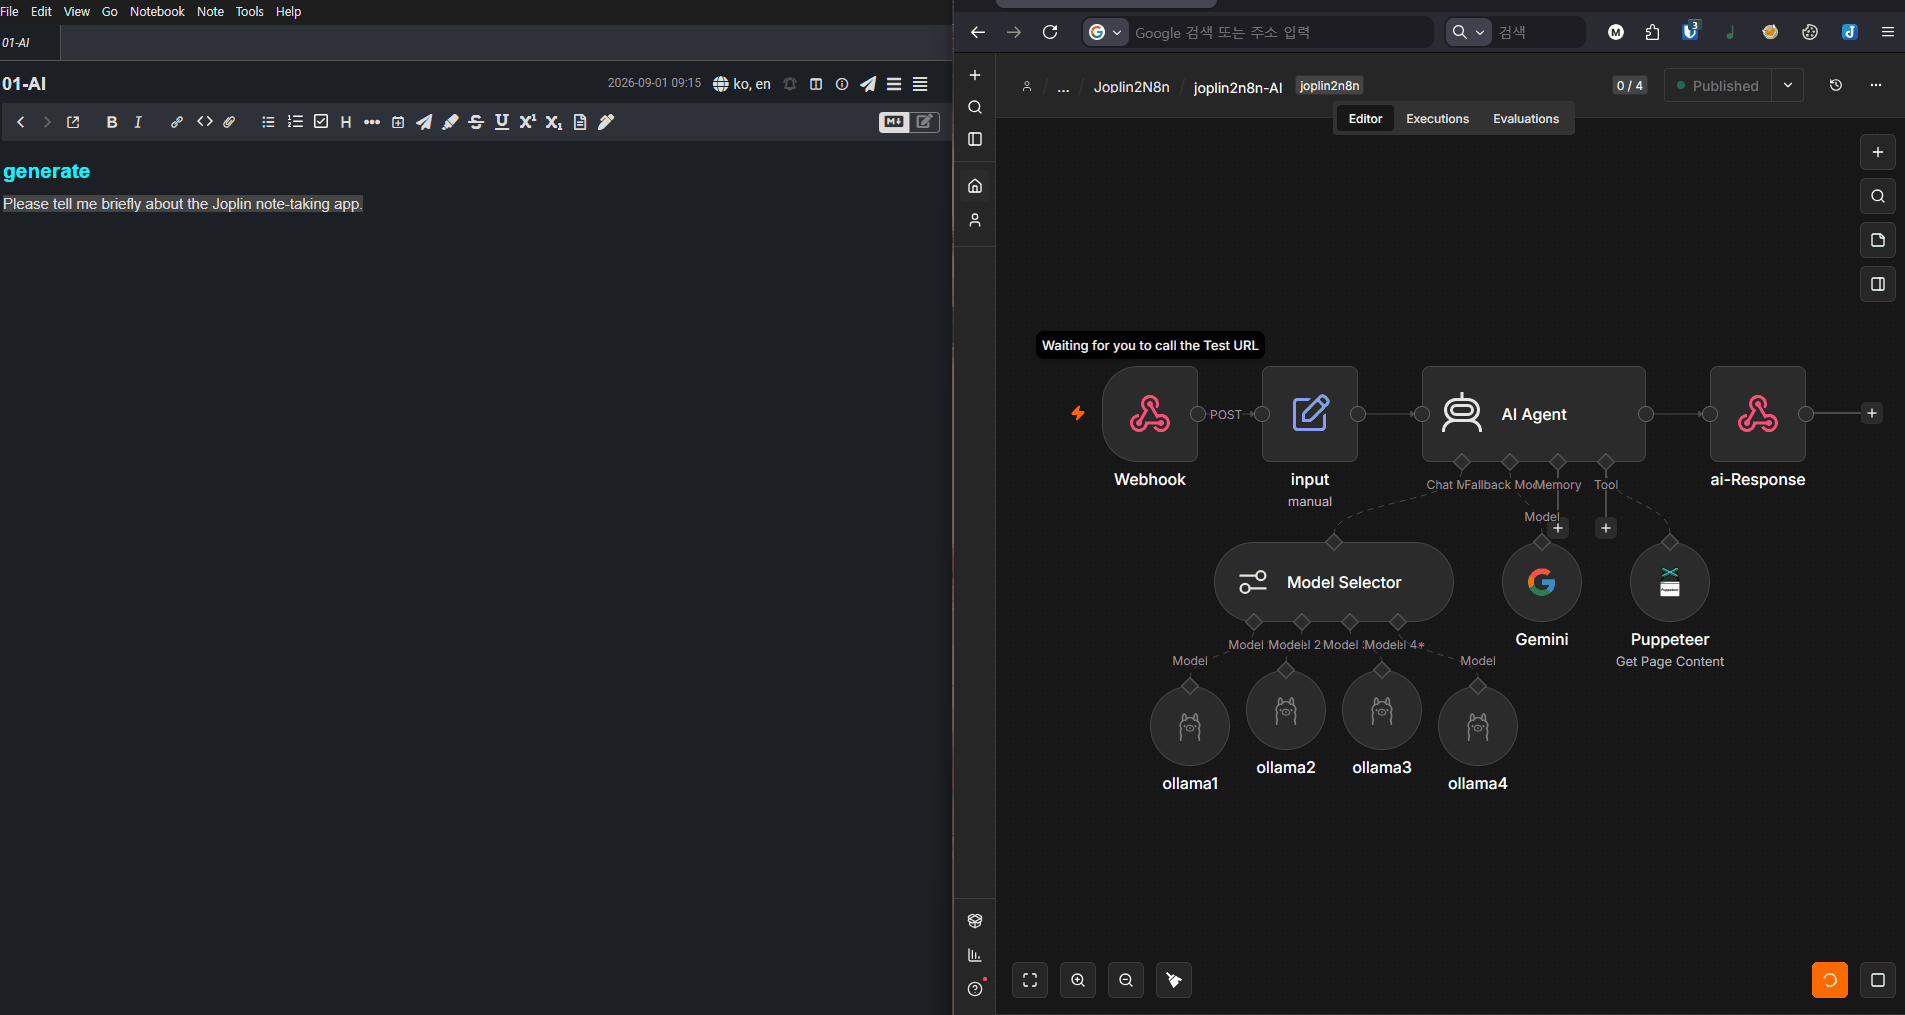Click the Published workflow button
Viewport: 1905px width, 1015px height.
click(x=1718, y=86)
